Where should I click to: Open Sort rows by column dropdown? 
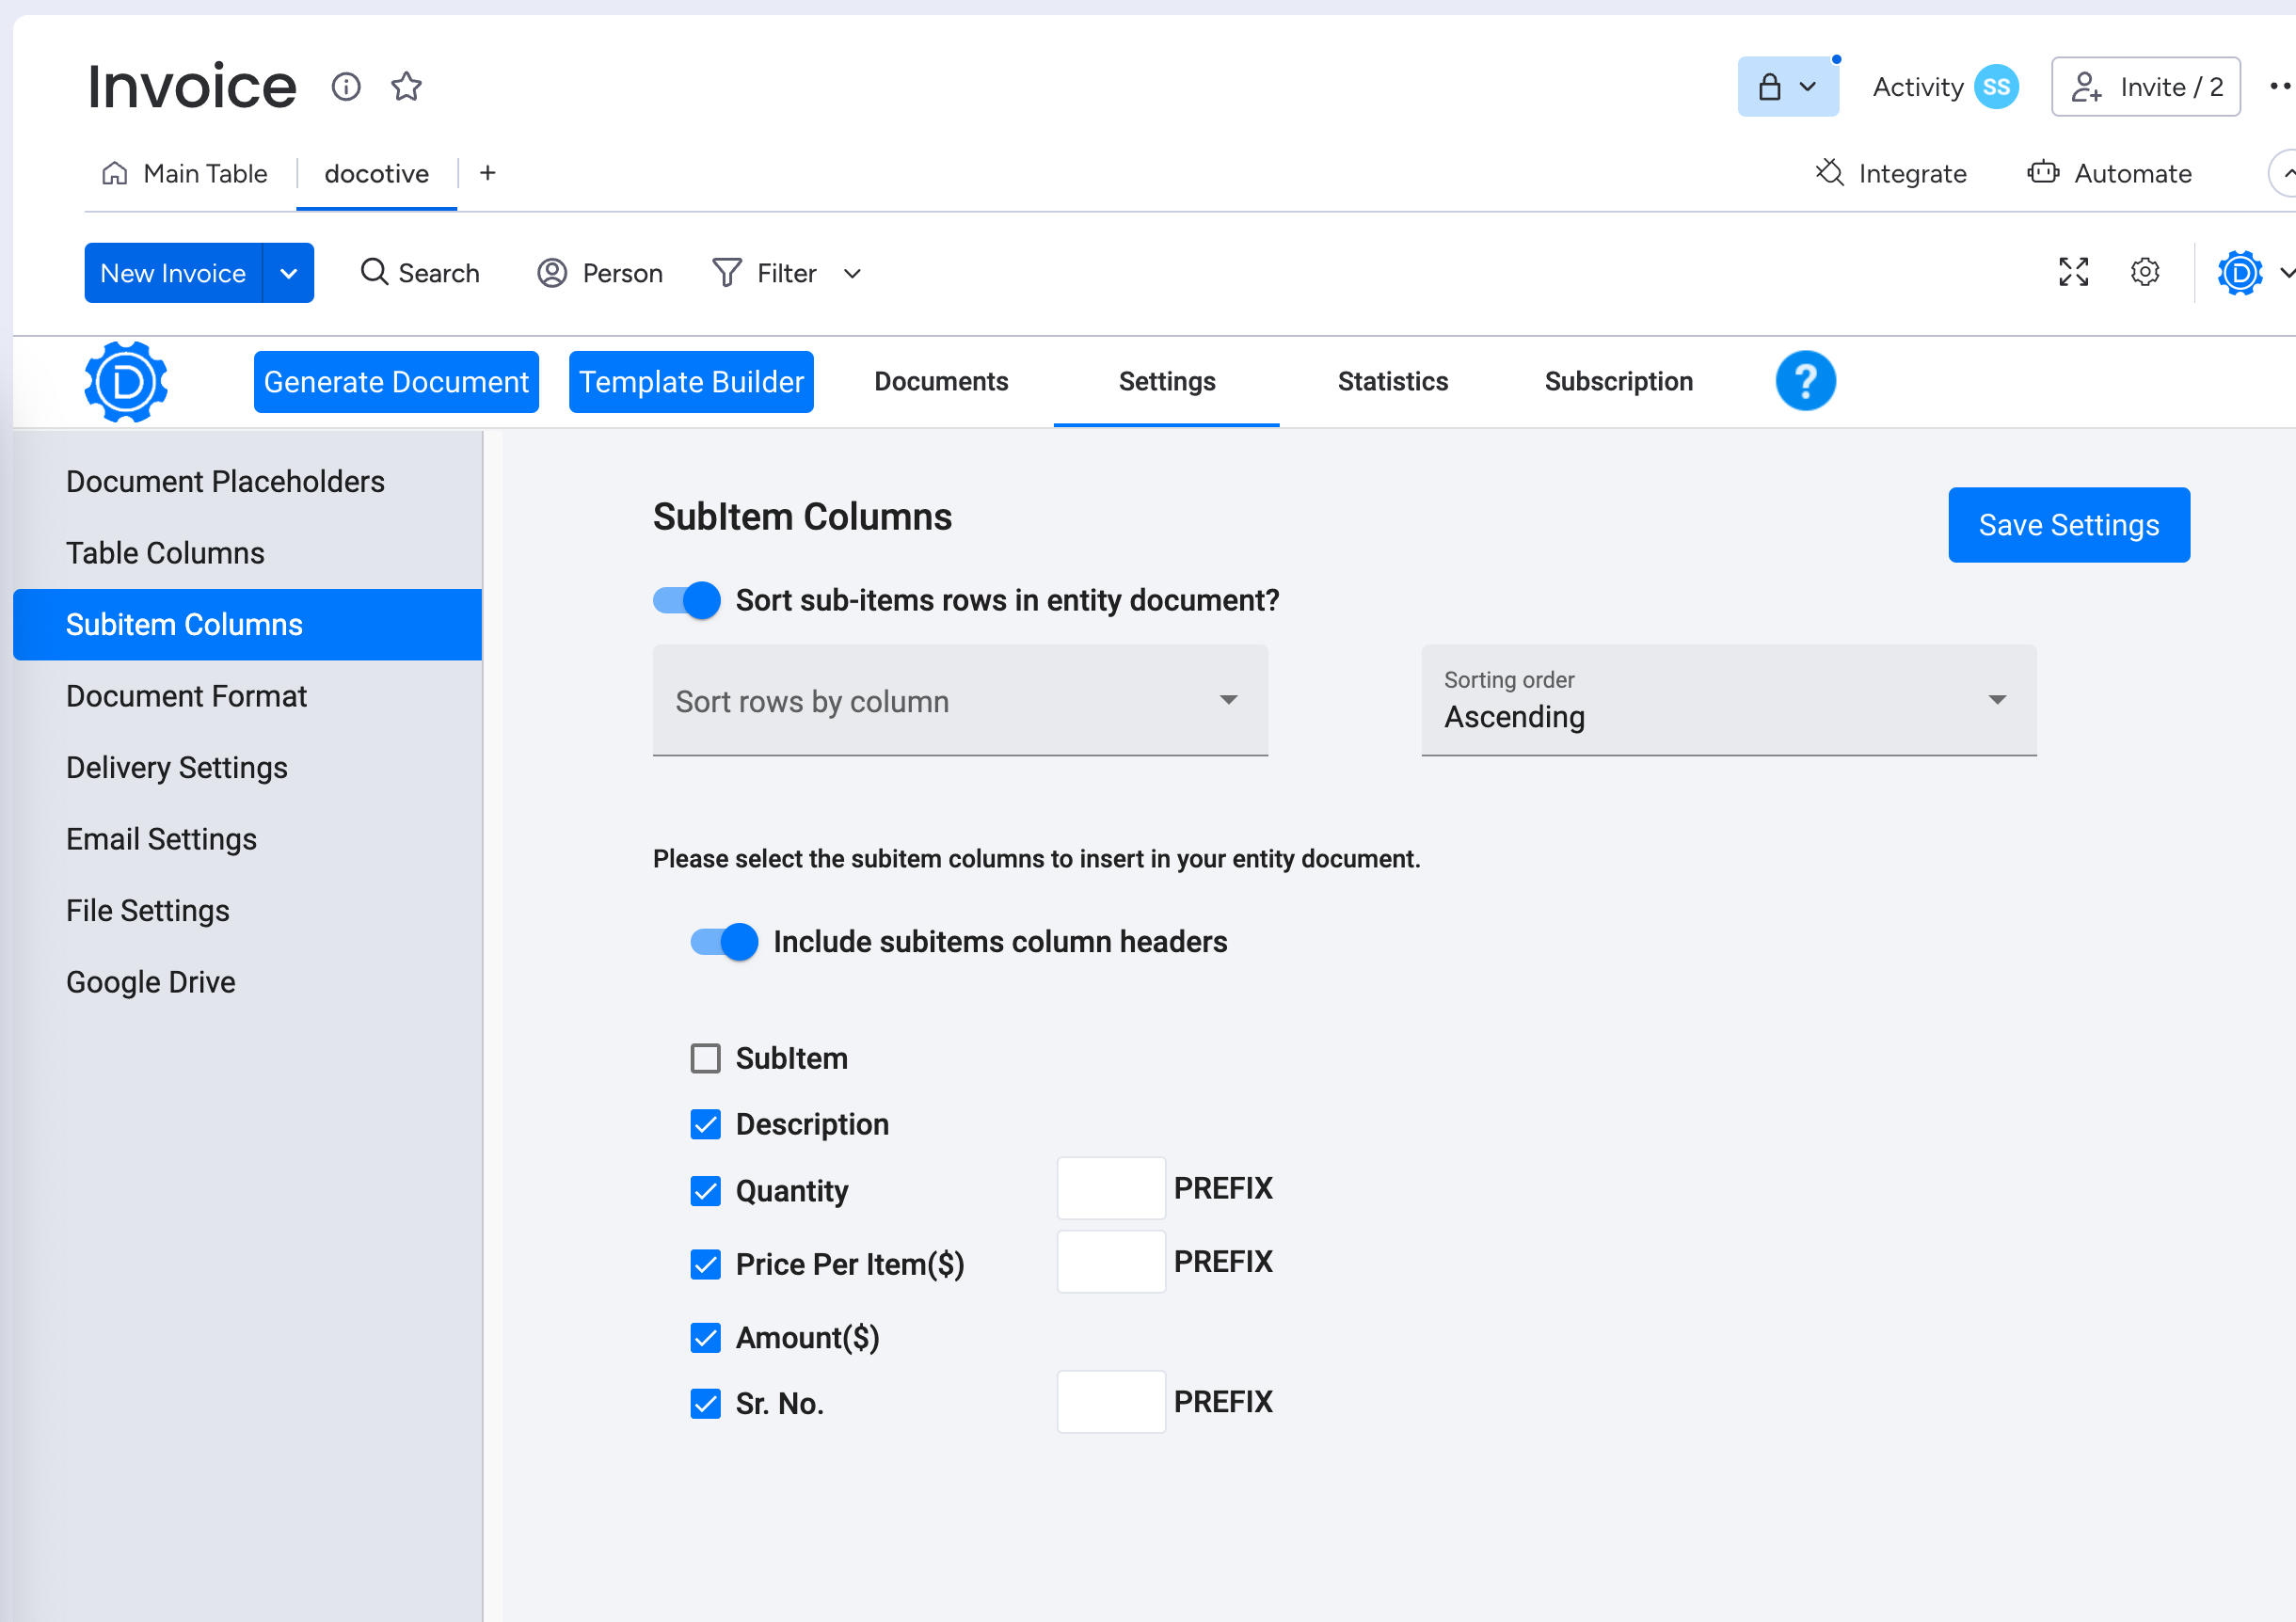coord(960,701)
